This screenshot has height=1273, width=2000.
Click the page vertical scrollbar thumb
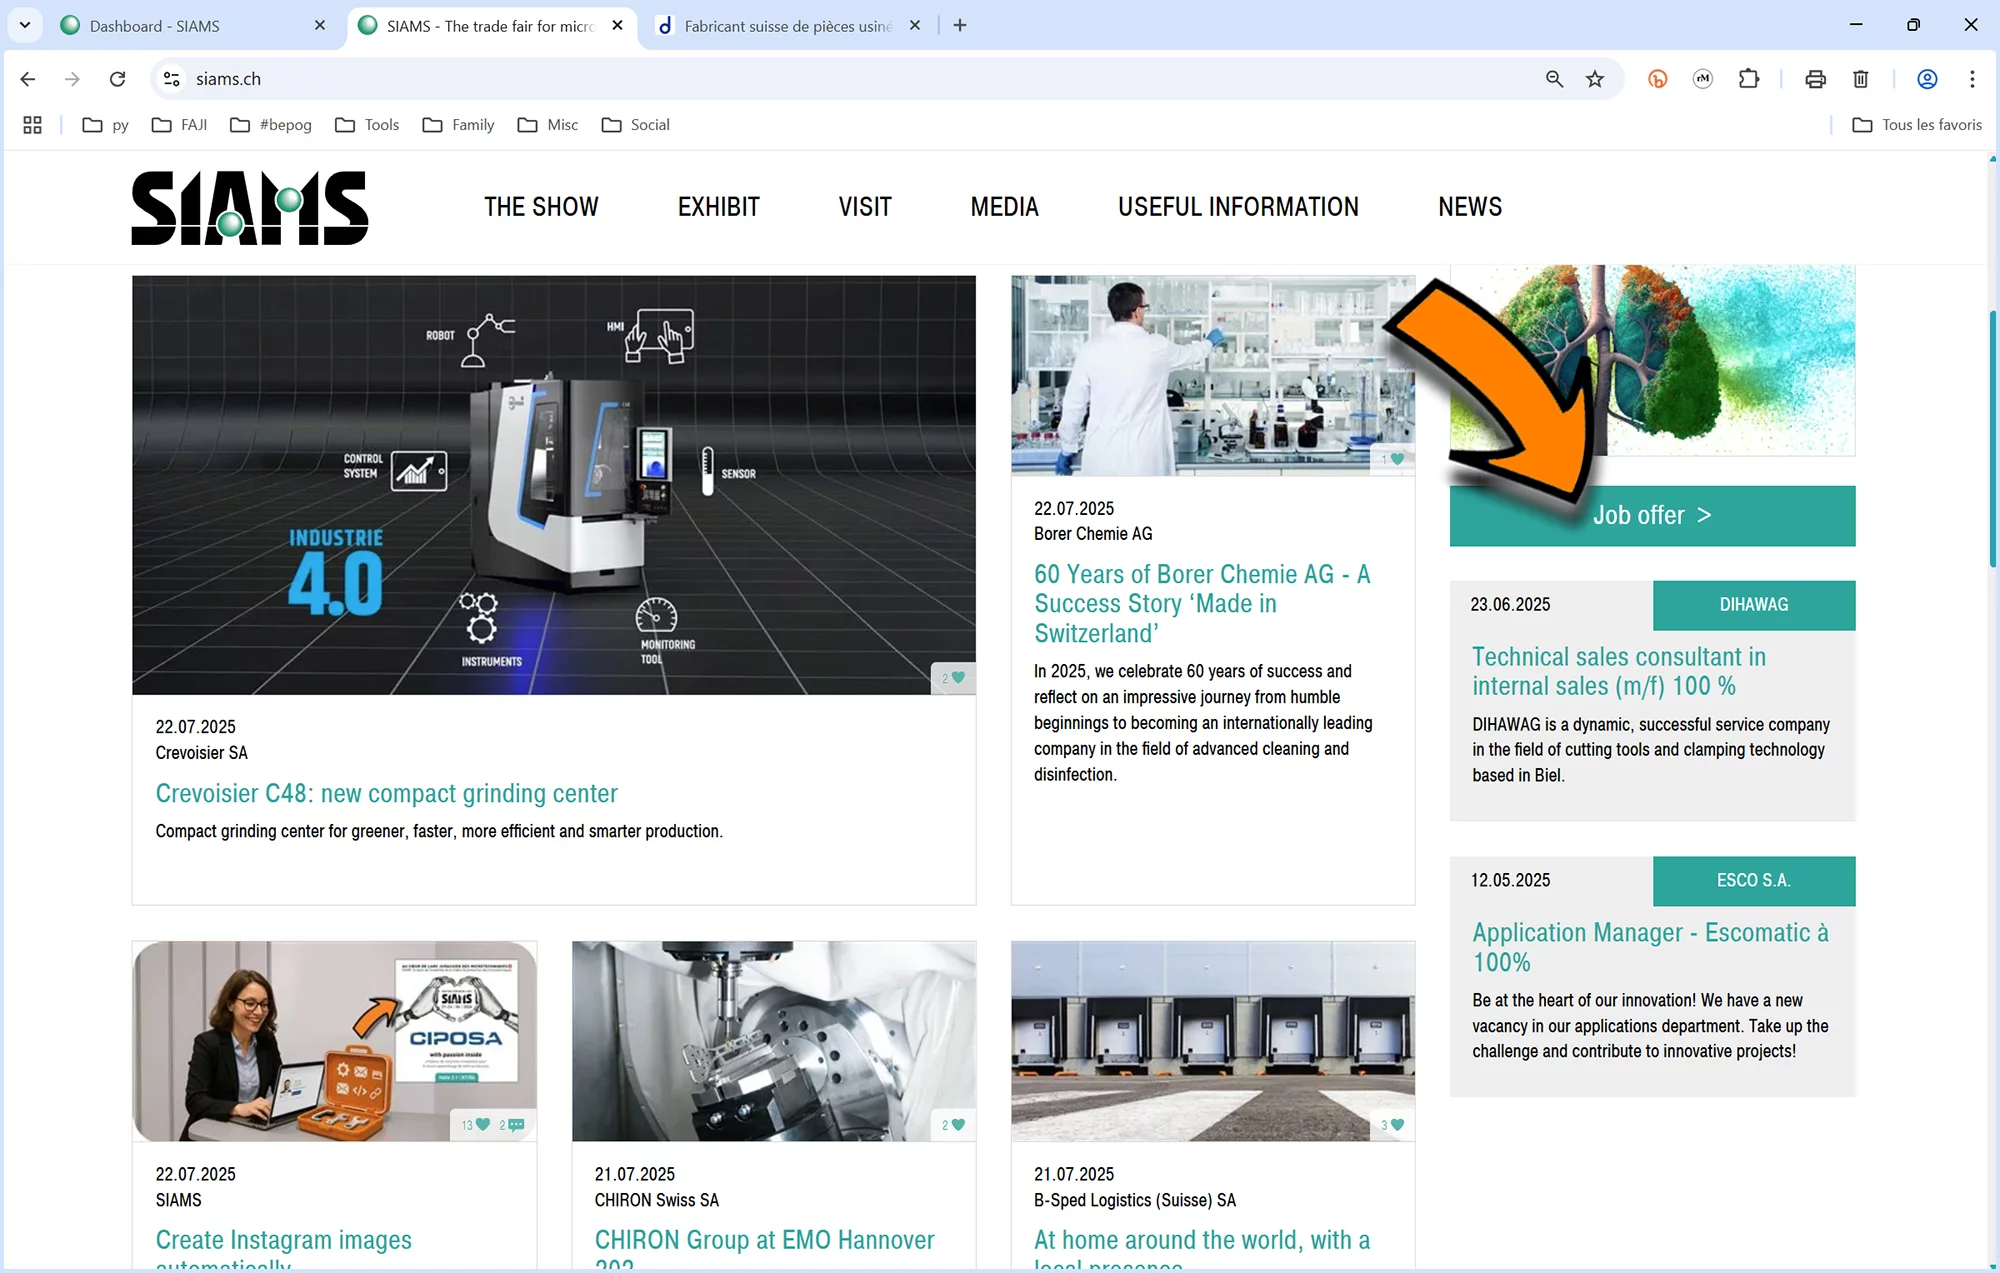pyautogui.click(x=1992, y=440)
